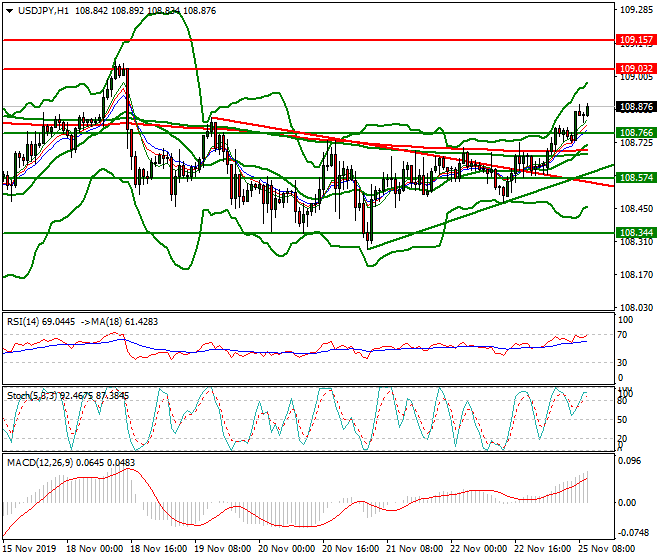The height and width of the screenshot is (560, 660).
Task: Select the 19 Nov 08:00 time label
Action: [x=223, y=549]
